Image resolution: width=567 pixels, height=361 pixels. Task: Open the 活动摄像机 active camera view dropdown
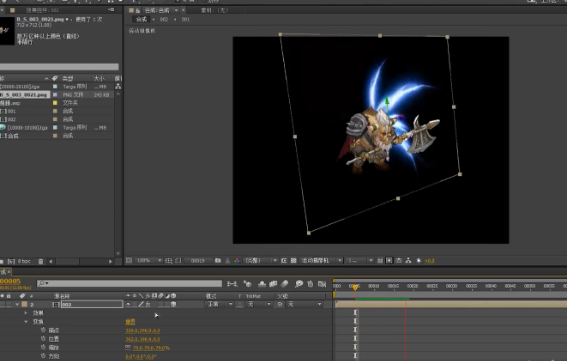click(321, 260)
